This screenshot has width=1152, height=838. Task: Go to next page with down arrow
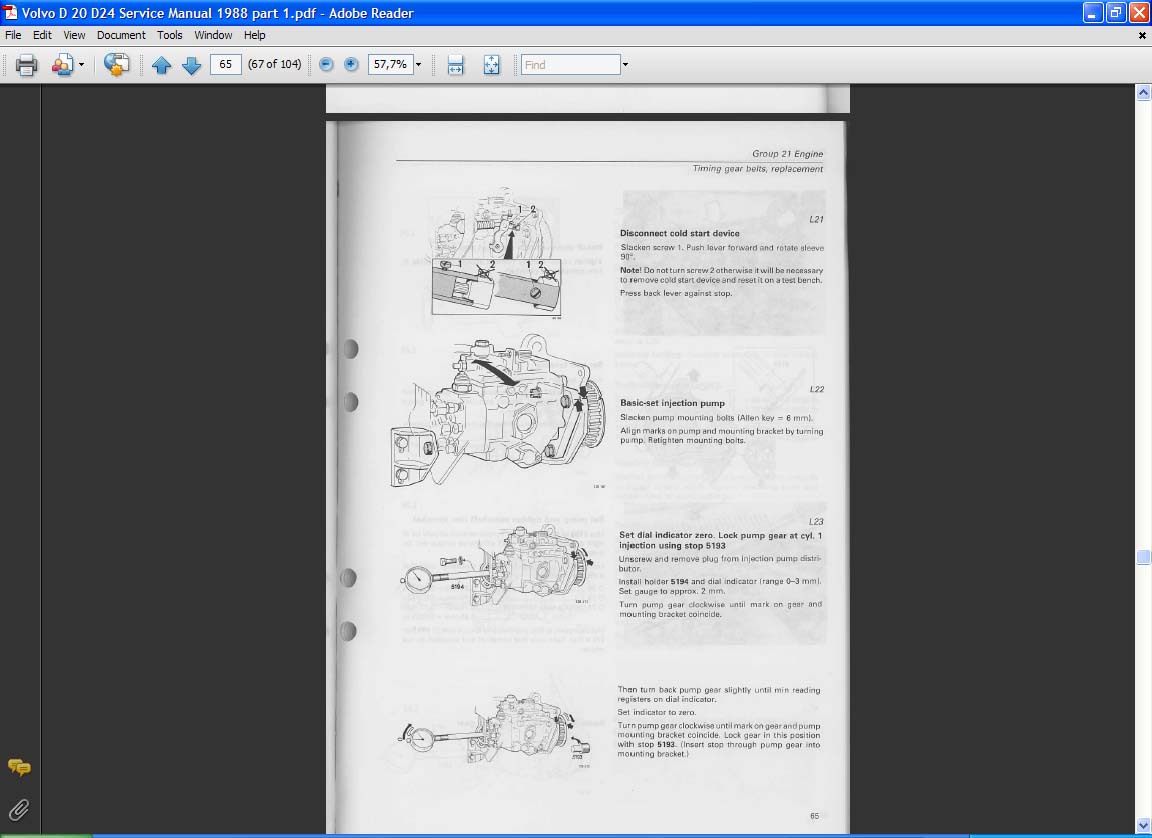tap(191, 65)
